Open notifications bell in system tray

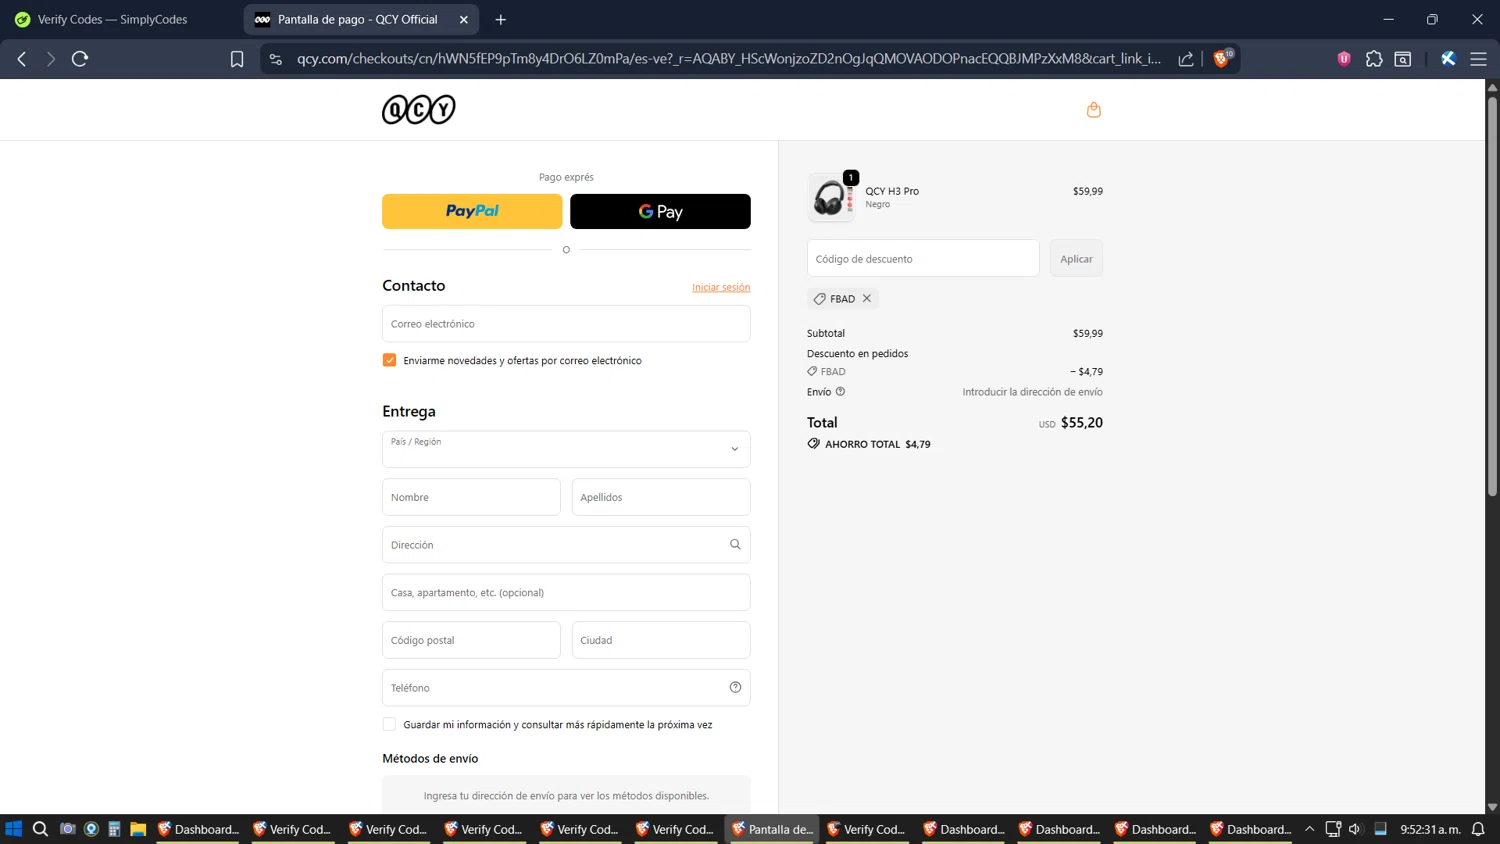tap(1478, 829)
